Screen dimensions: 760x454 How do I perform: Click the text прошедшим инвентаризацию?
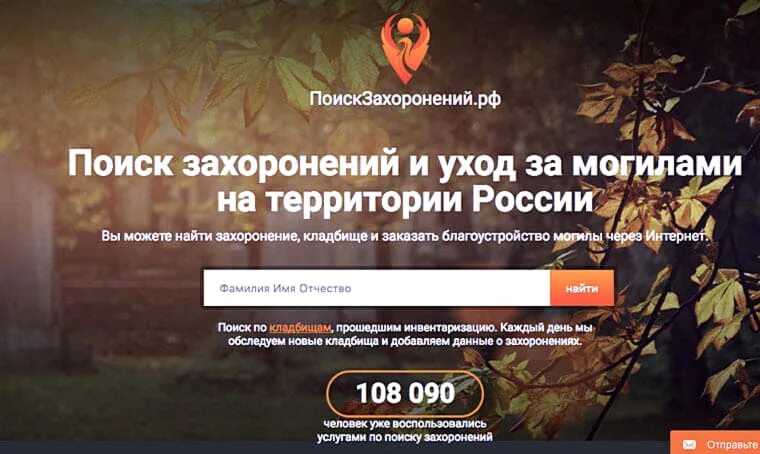(x=416, y=328)
